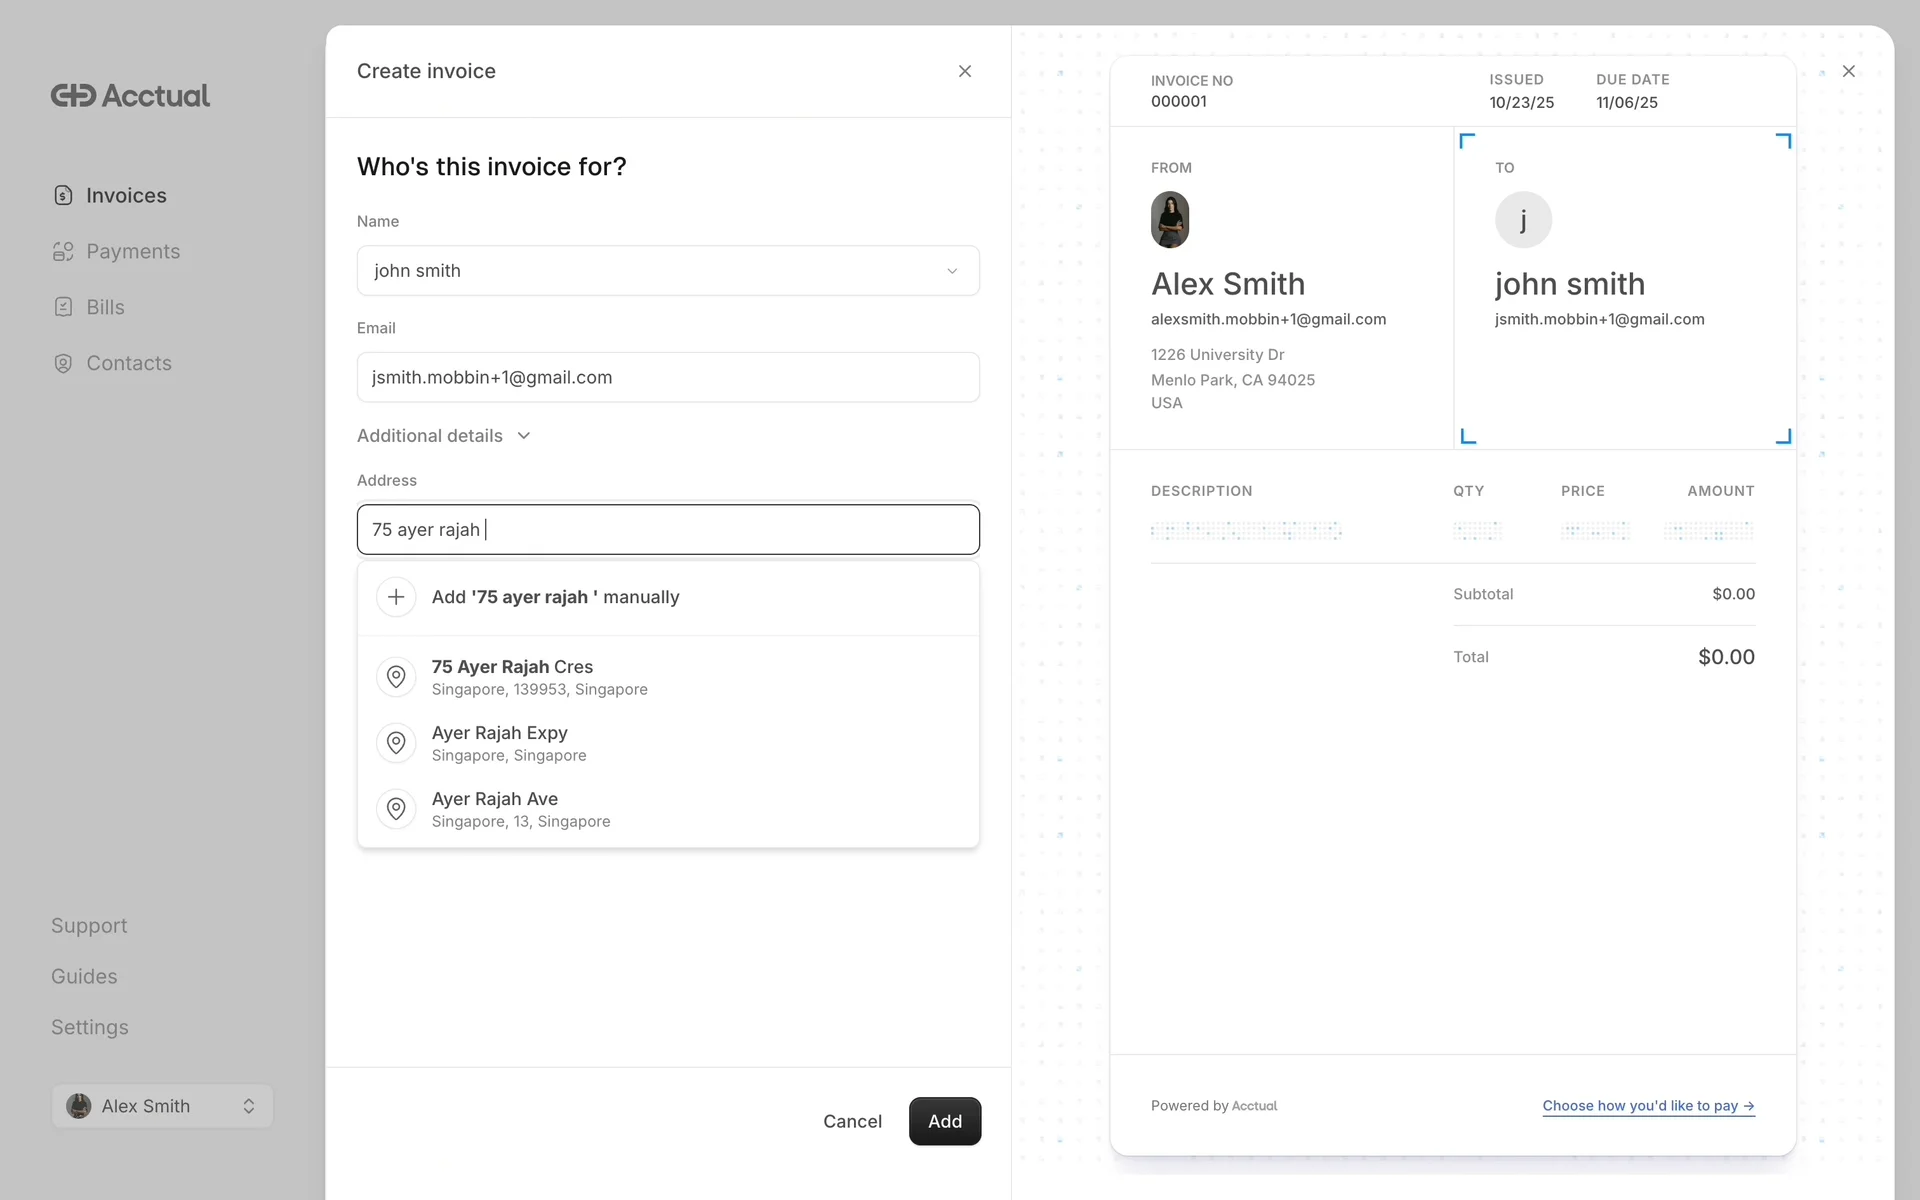Click Cancel in the invoice dialog
The image size is (1920, 1200).
tap(852, 1121)
